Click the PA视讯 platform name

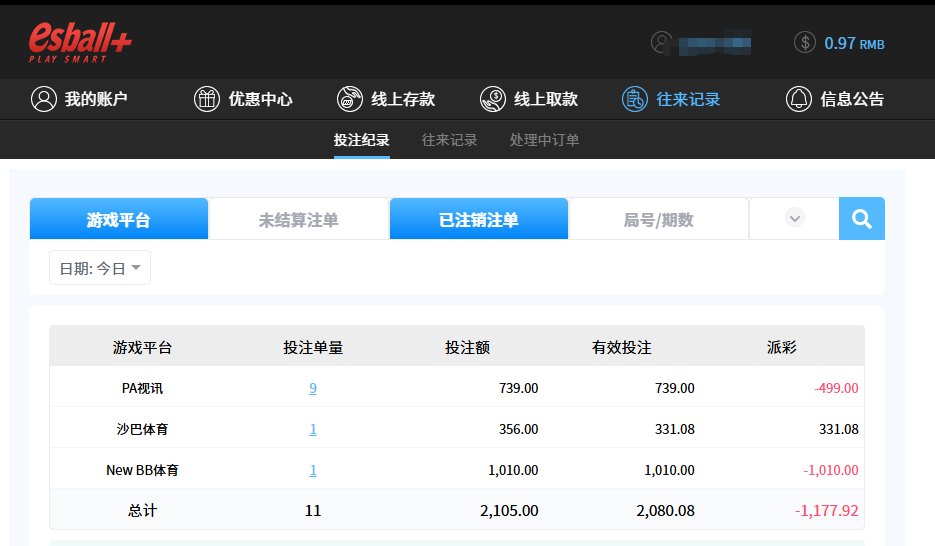[x=143, y=388]
